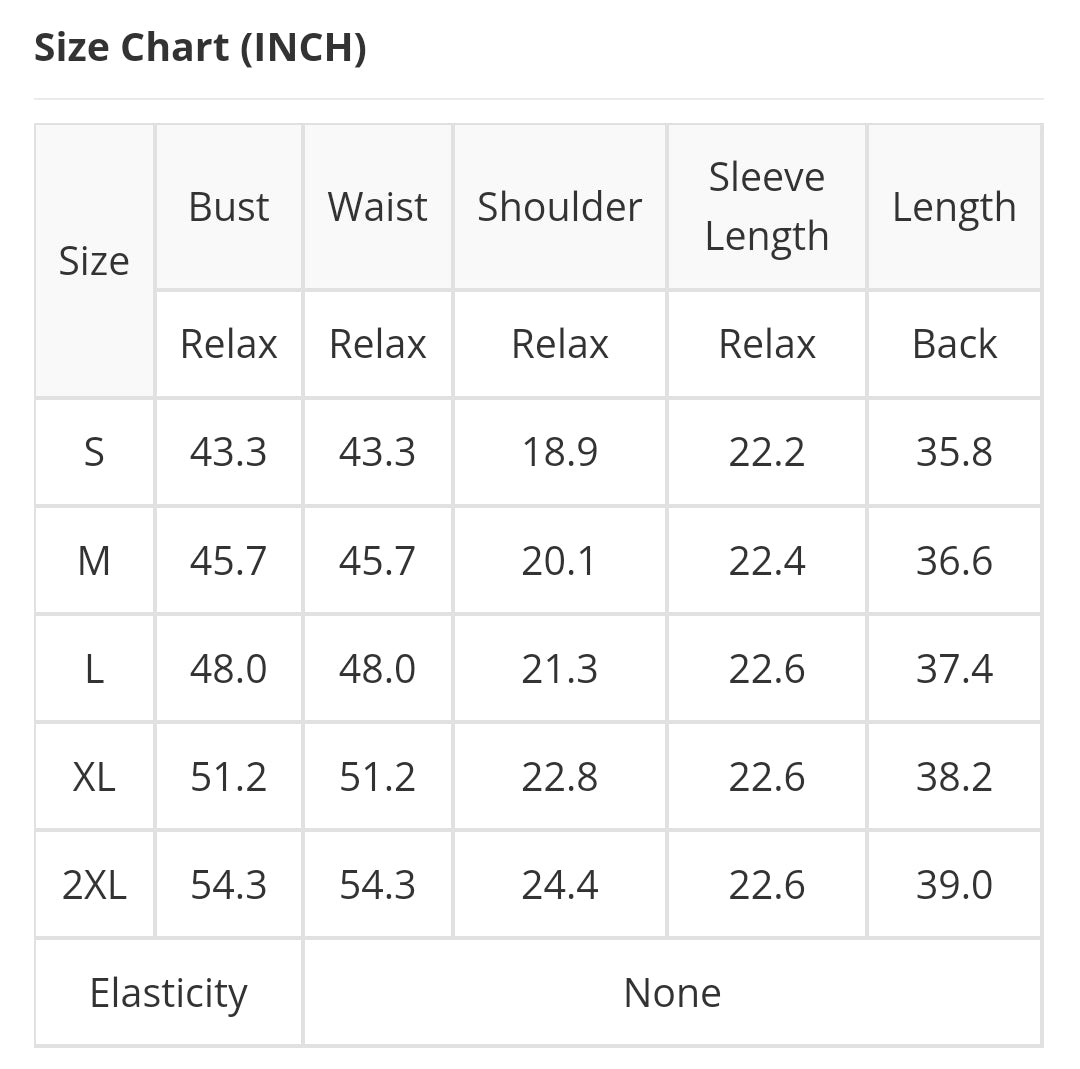Click the 22.8 shoulder value for XL
The height and width of the screenshot is (1069, 1080).
coord(559,777)
